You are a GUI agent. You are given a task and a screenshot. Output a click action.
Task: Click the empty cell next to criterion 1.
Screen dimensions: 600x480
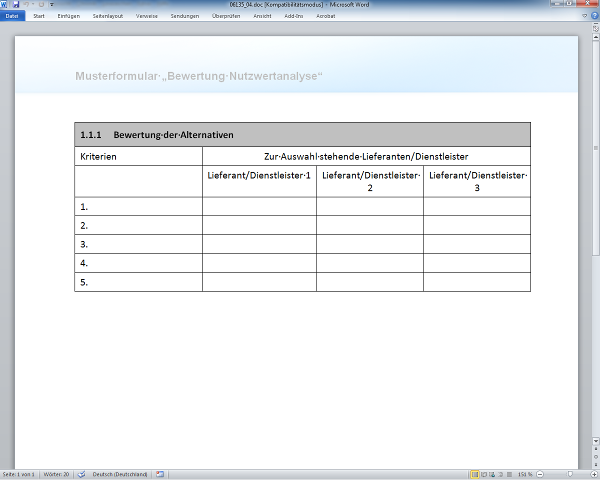(259, 207)
